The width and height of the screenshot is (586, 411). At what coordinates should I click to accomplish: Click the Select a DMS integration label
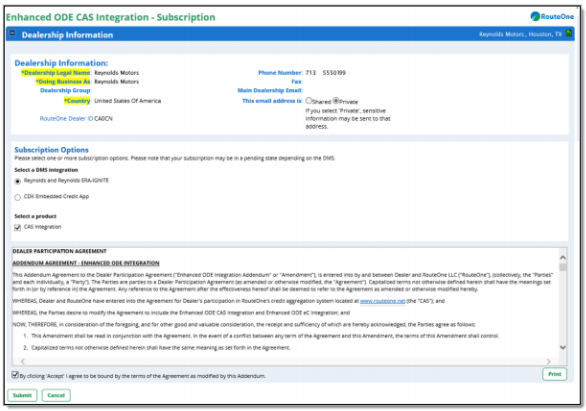[x=46, y=170]
